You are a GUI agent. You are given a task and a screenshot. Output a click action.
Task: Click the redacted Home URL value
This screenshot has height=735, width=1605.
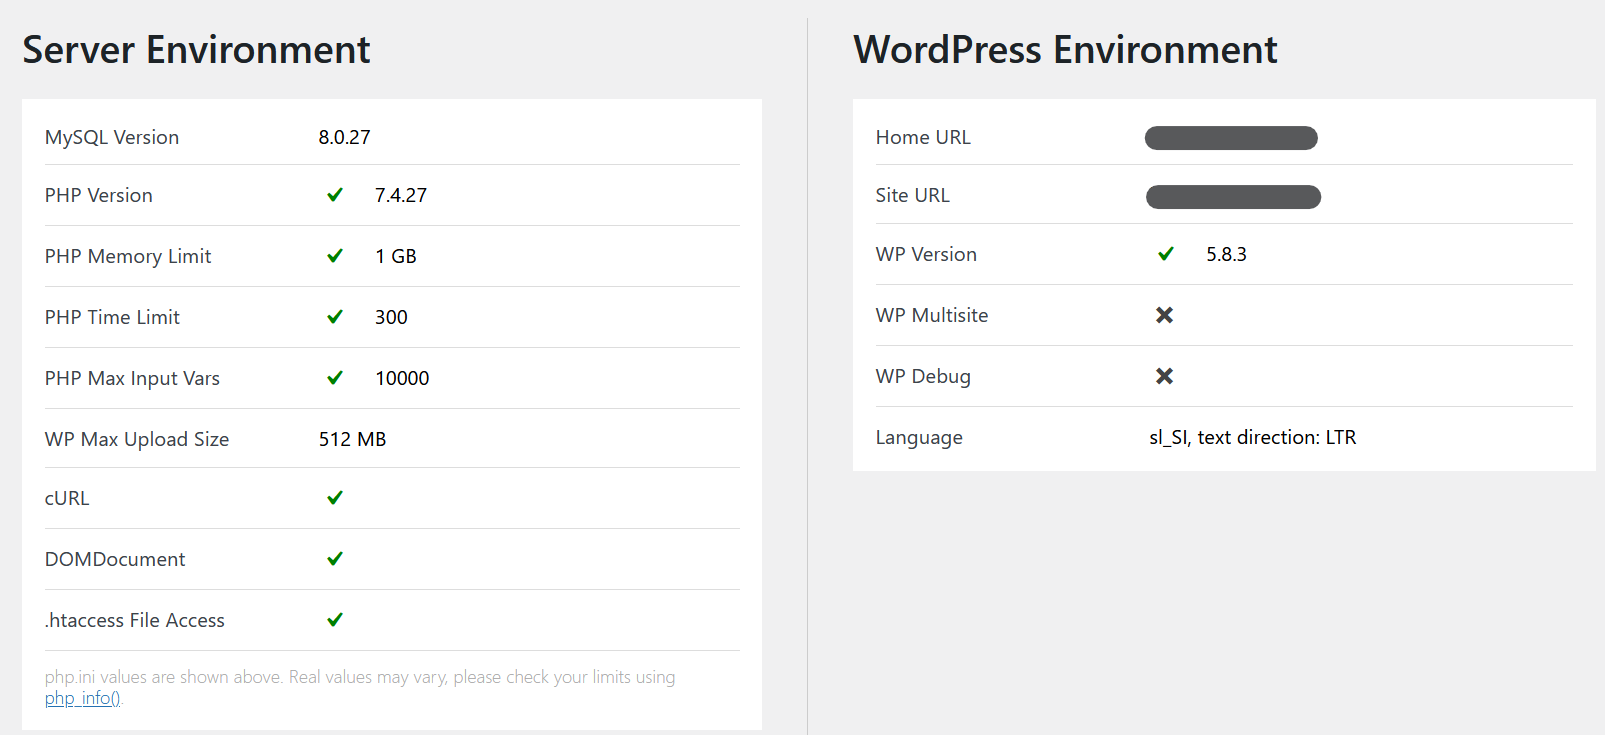tap(1231, 138)
